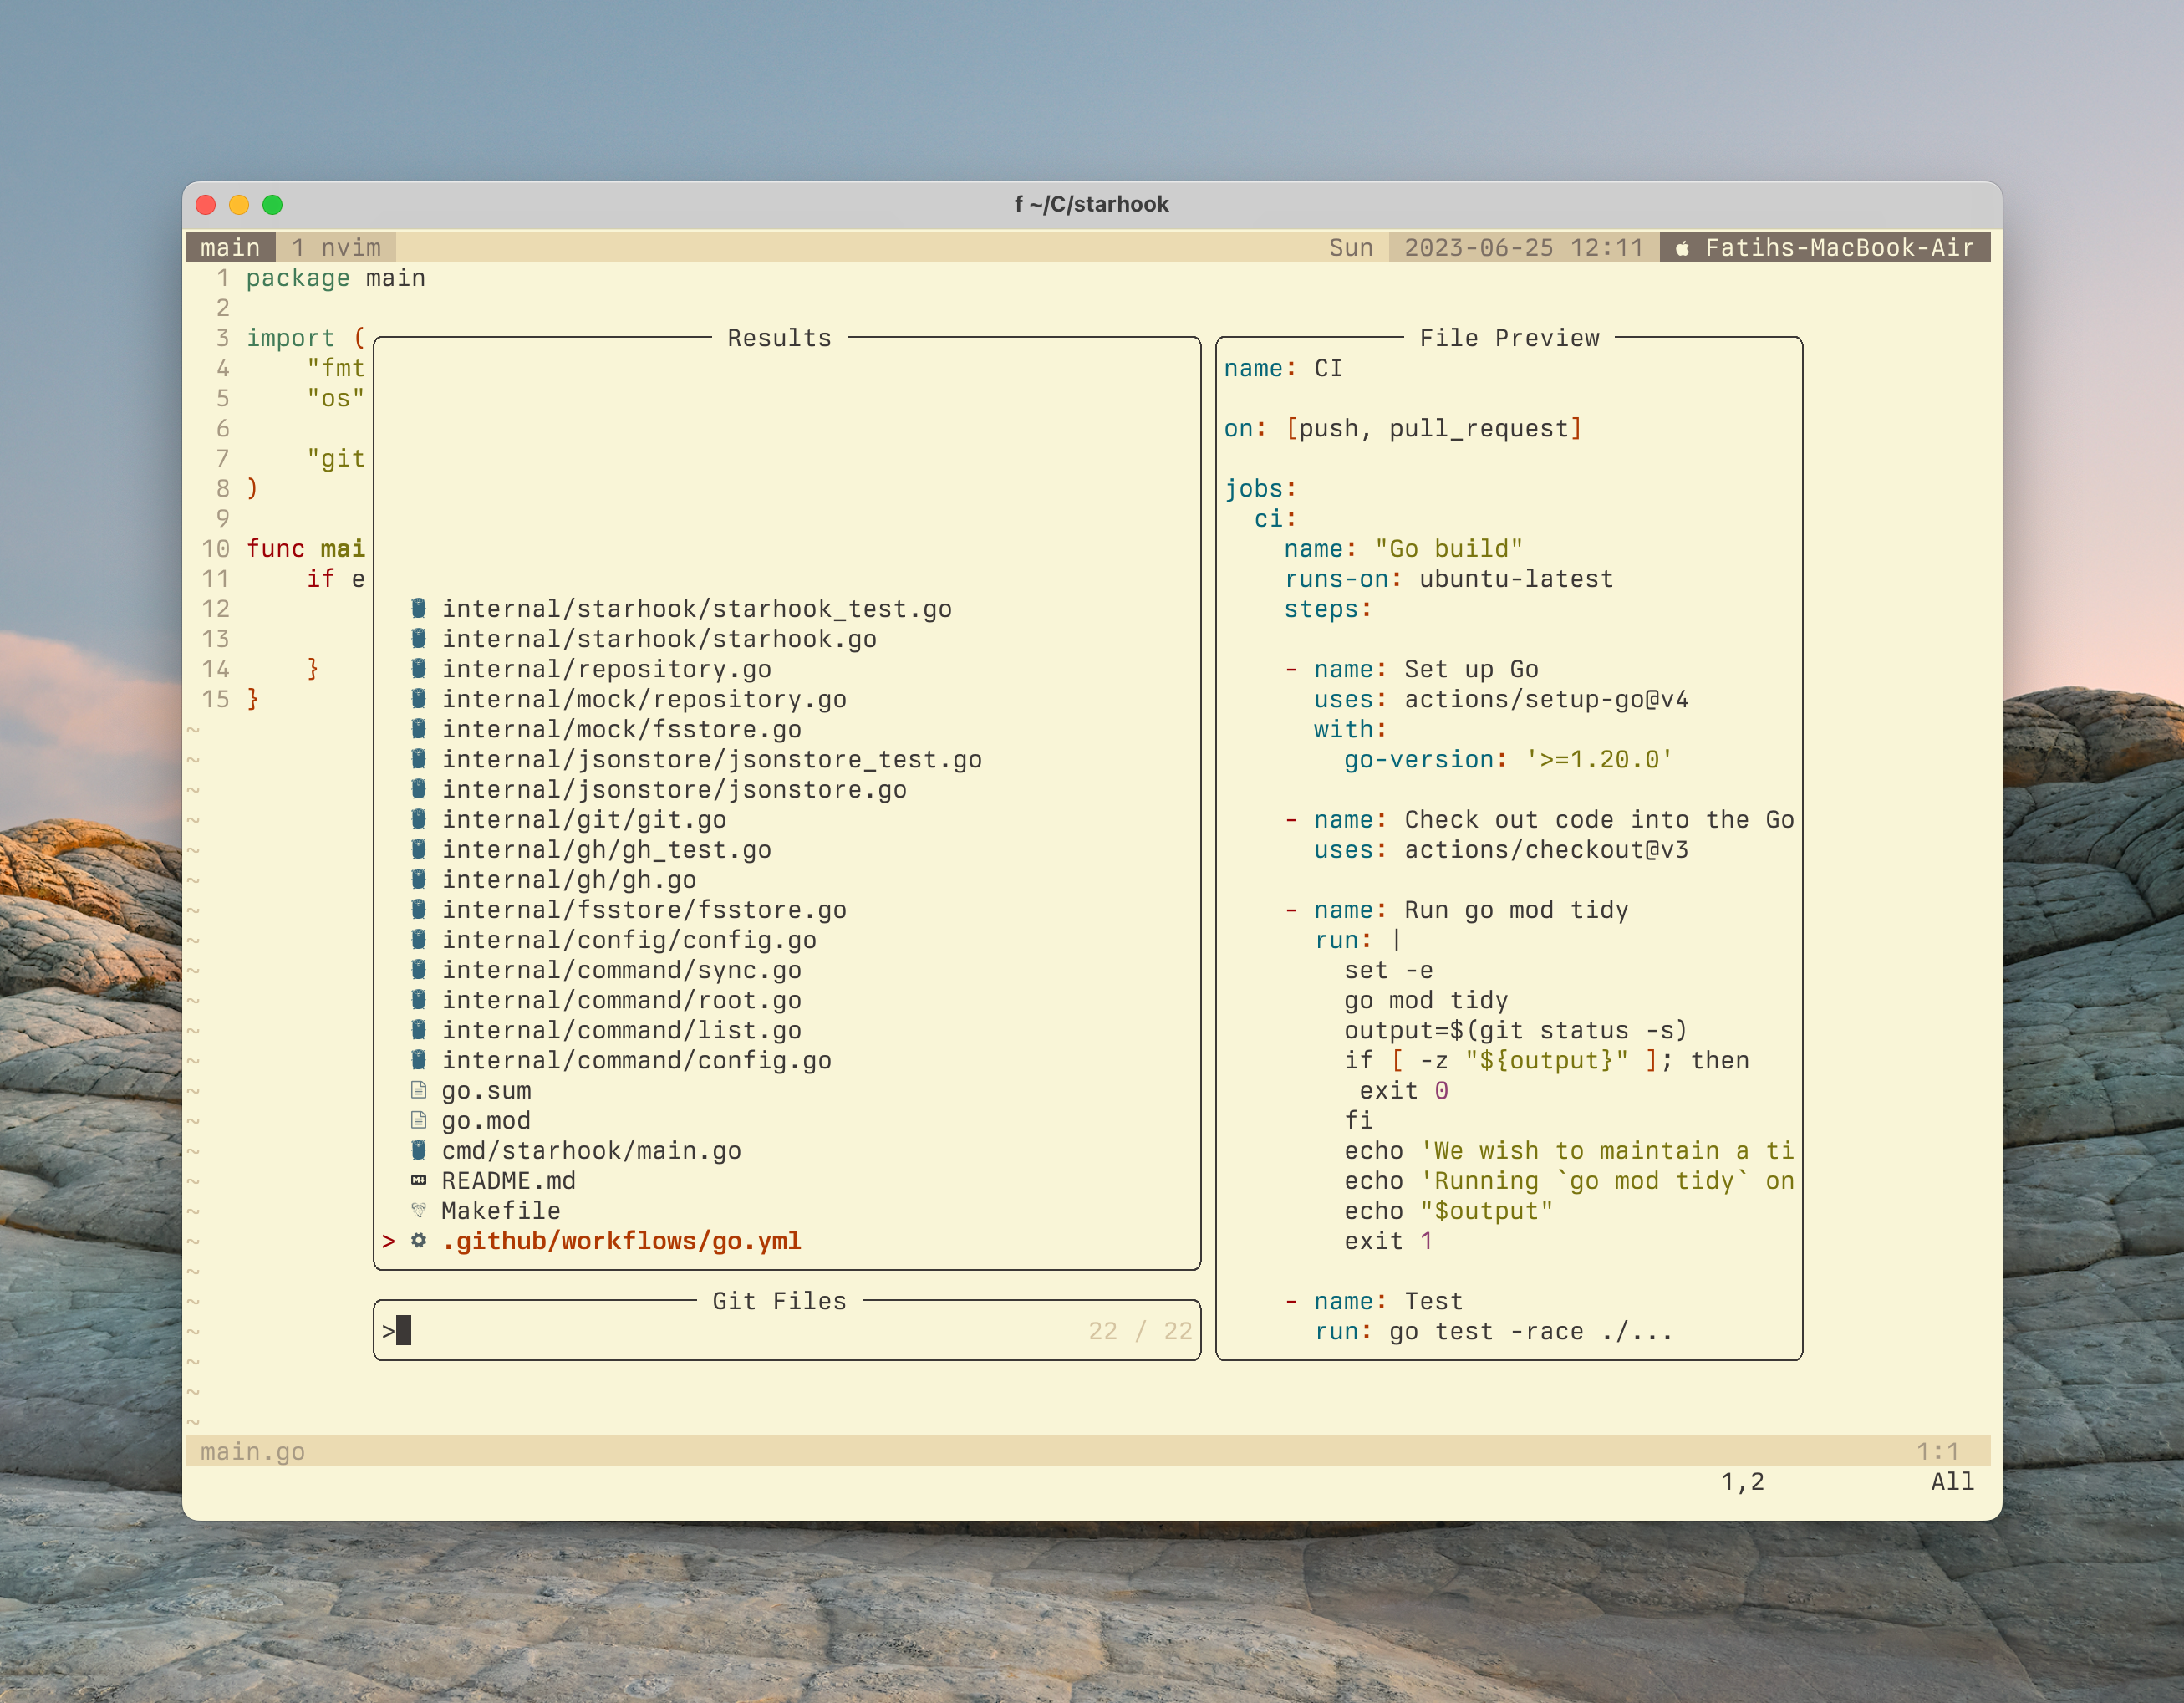This screenshot has width=2184, height=1703.
Task: Click Go icon beside internal/gh/gh_test.go
Action: pos(419,848)
